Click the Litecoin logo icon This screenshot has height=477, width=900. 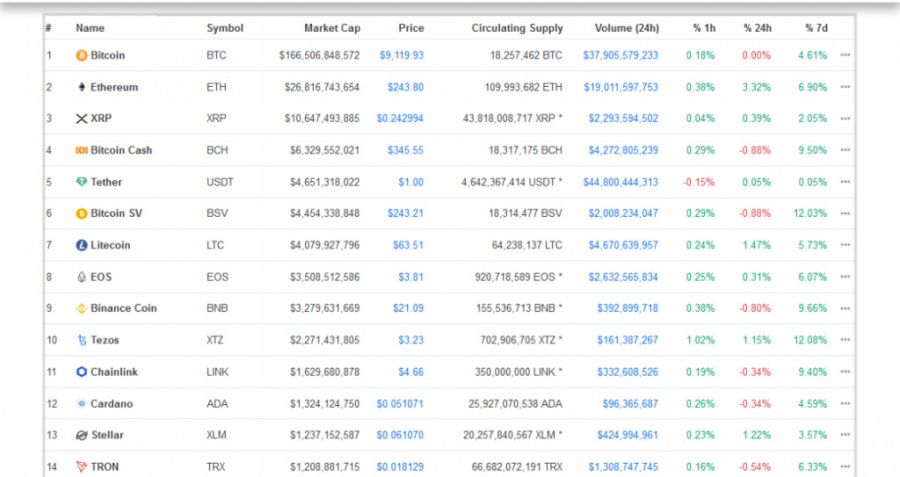click(82, 245)
